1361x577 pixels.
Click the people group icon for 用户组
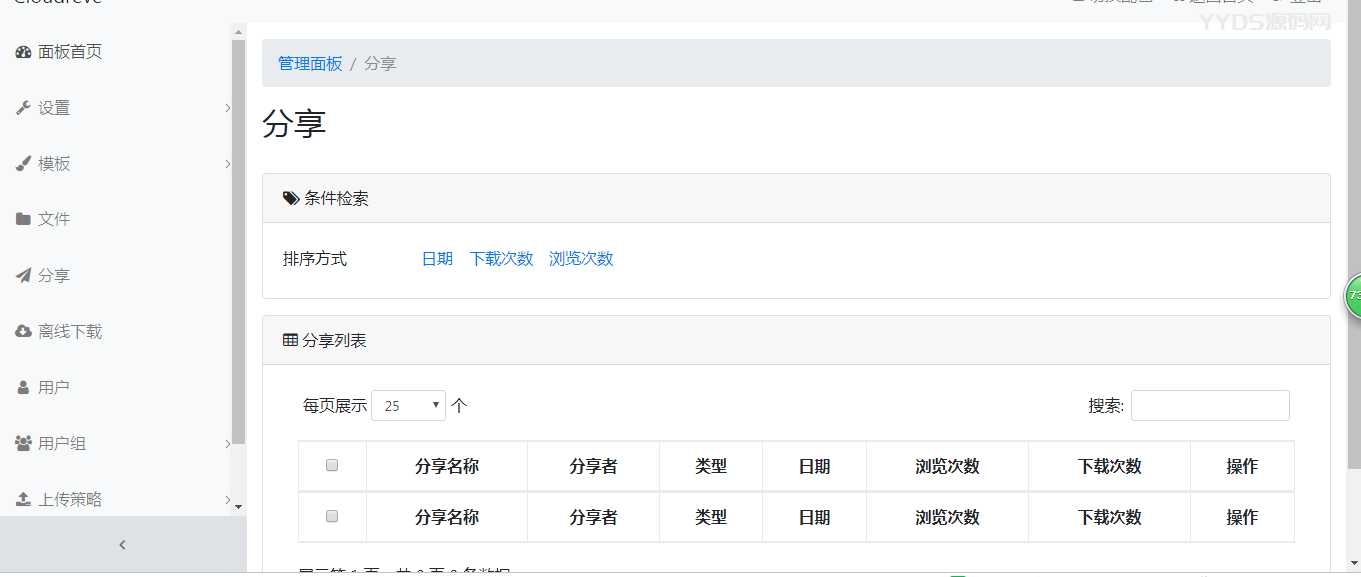[24, 443]
